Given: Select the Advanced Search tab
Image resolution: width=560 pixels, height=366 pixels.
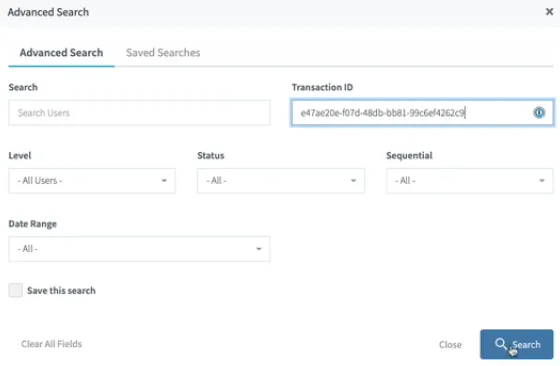Looking at the screenshot, I should click(61, 52).
